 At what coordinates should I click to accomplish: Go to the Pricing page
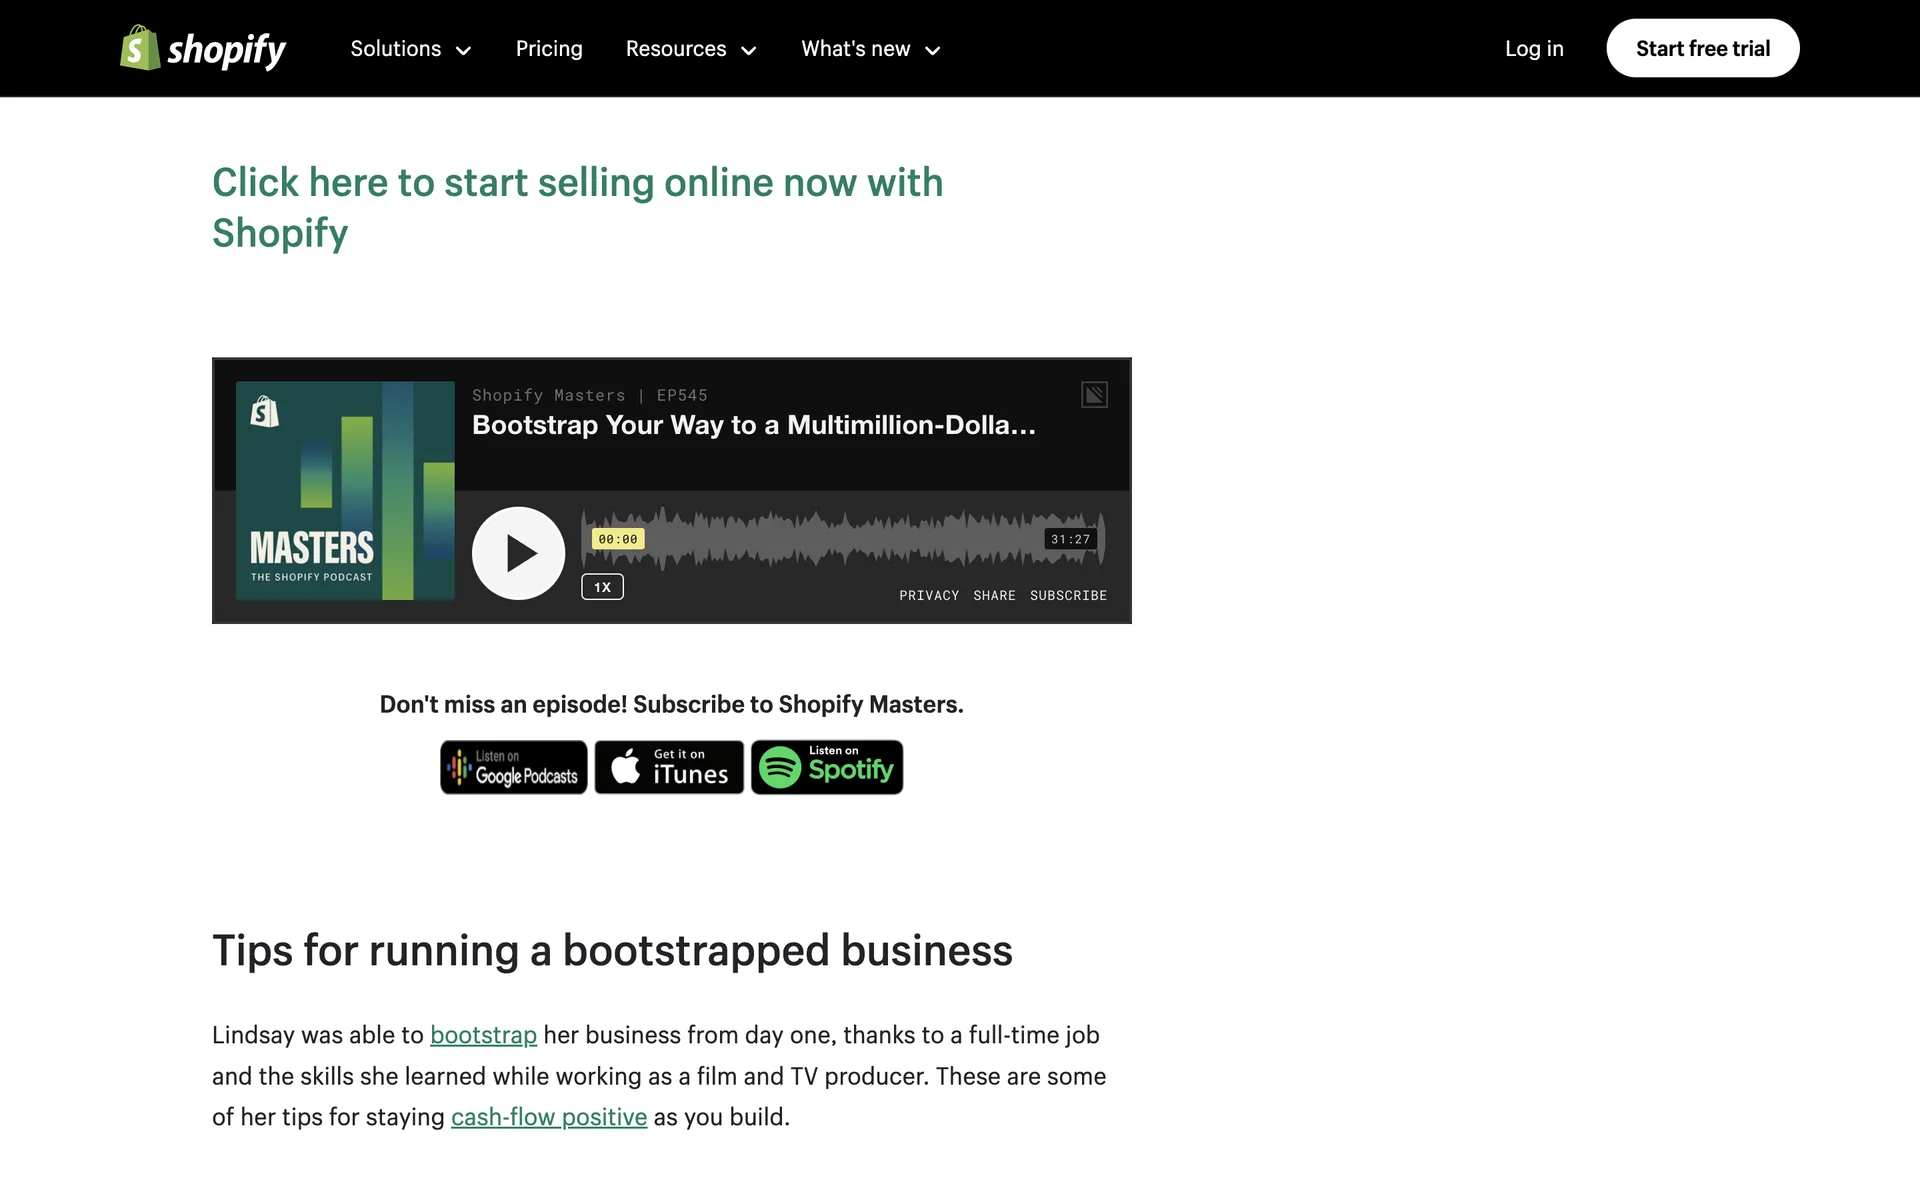pyautogui.click(x=549, y=49)
